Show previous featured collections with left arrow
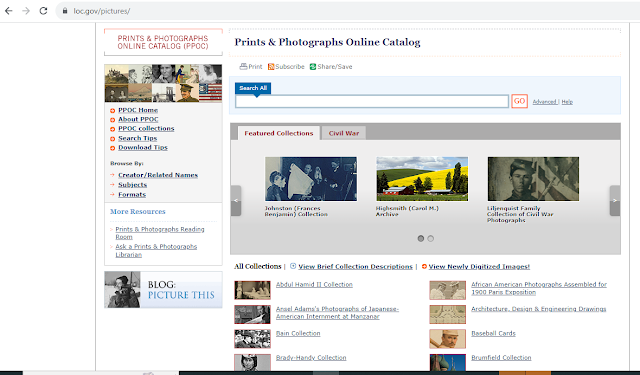 (x=236, y=200)
